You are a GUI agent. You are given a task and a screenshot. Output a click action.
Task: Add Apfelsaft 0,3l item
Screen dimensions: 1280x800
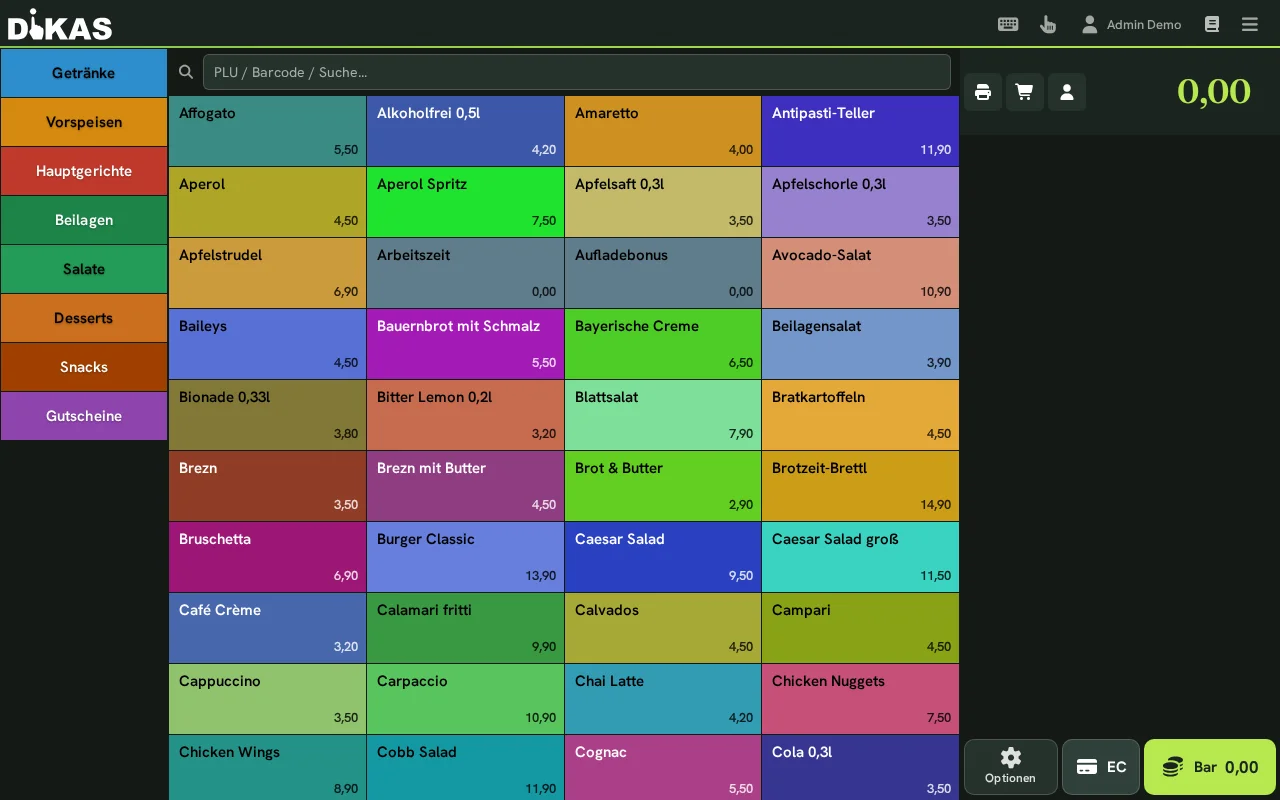(663, 202)
